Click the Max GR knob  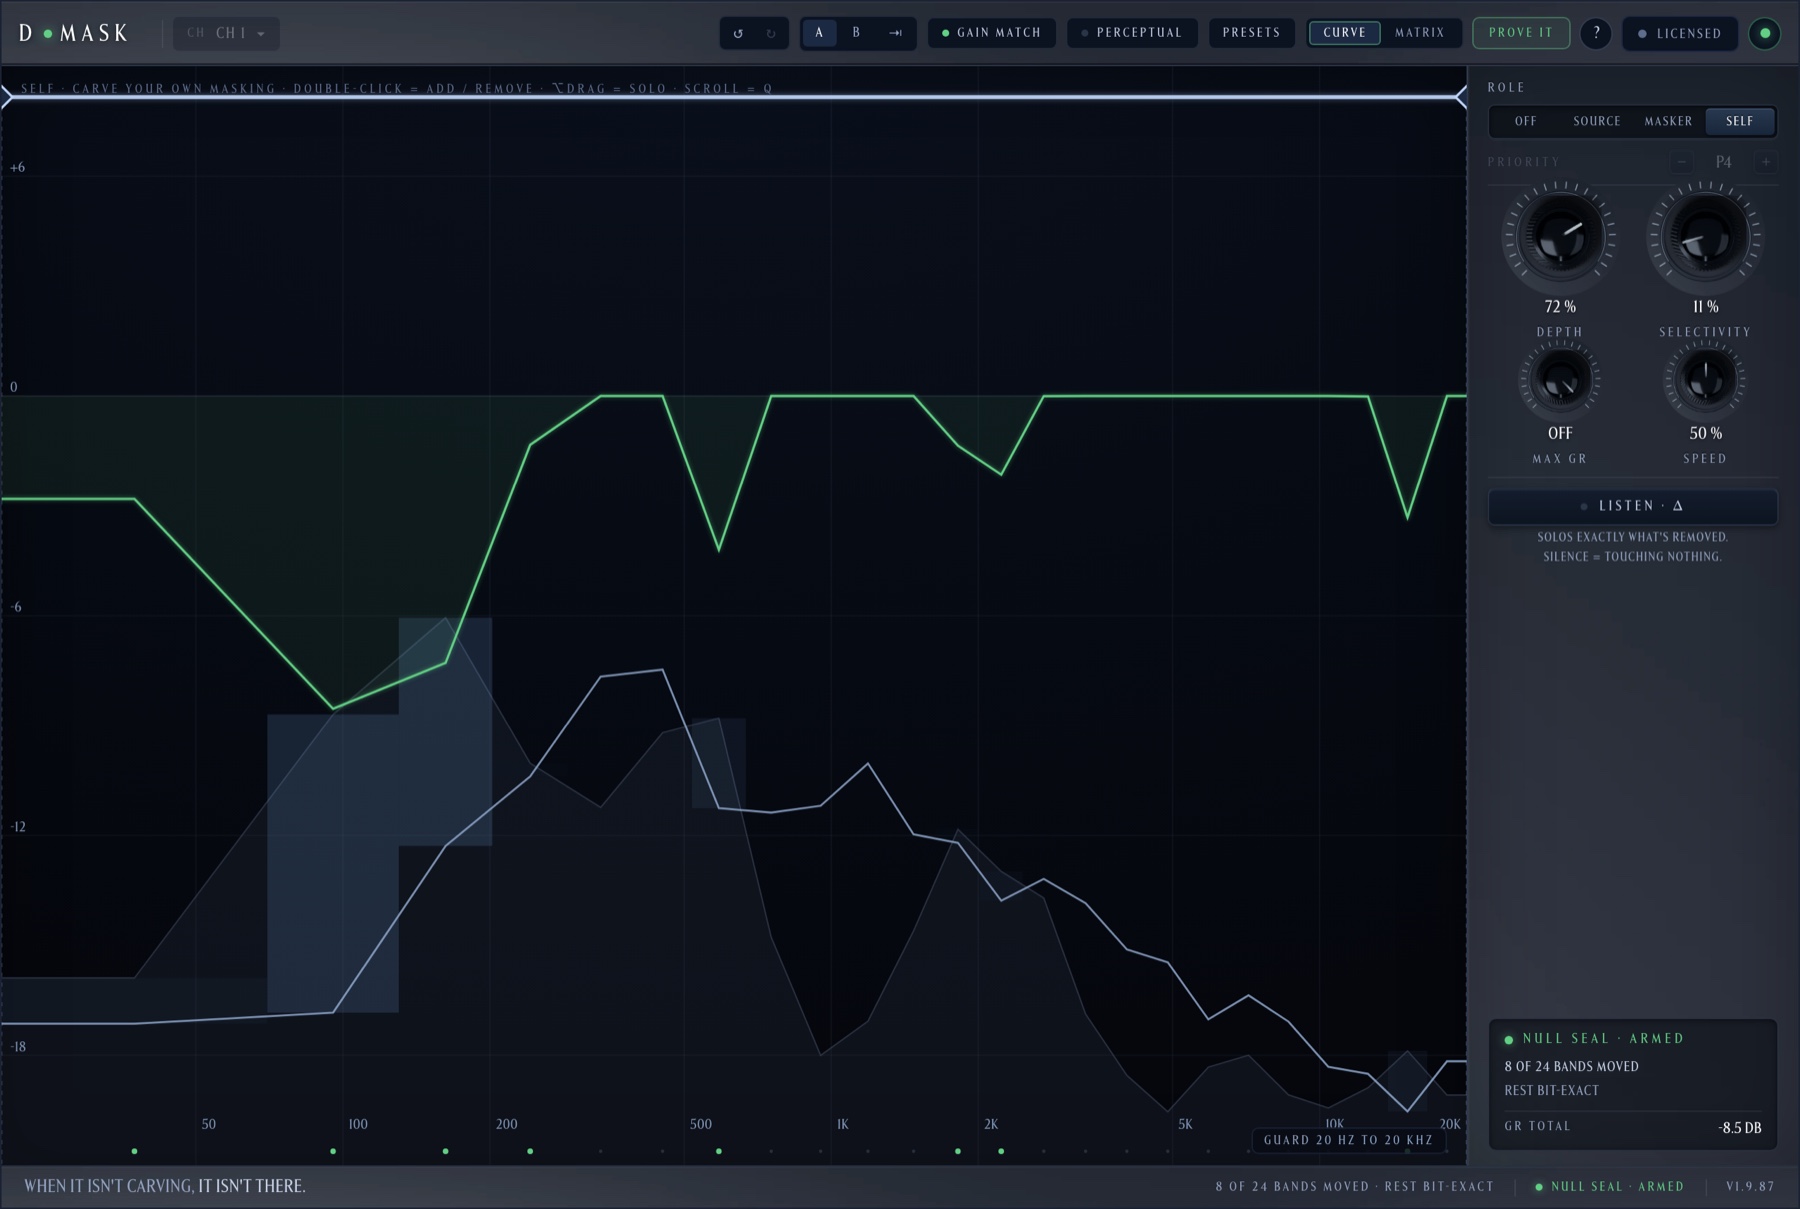click(x=1560, y=380)
